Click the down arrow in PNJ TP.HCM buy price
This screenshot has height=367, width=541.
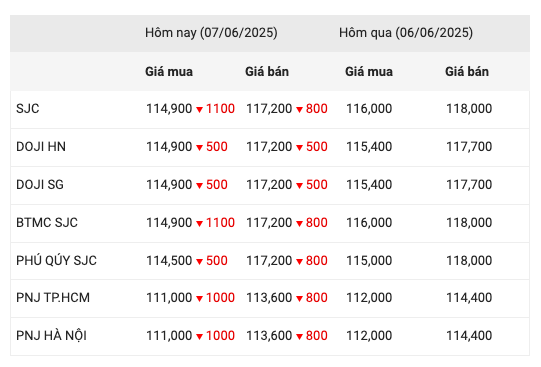[x=199, y=299]
